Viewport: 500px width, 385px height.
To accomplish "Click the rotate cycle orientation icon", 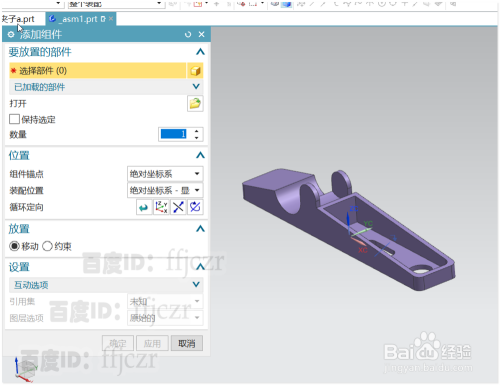I will [x=195, y=207].
